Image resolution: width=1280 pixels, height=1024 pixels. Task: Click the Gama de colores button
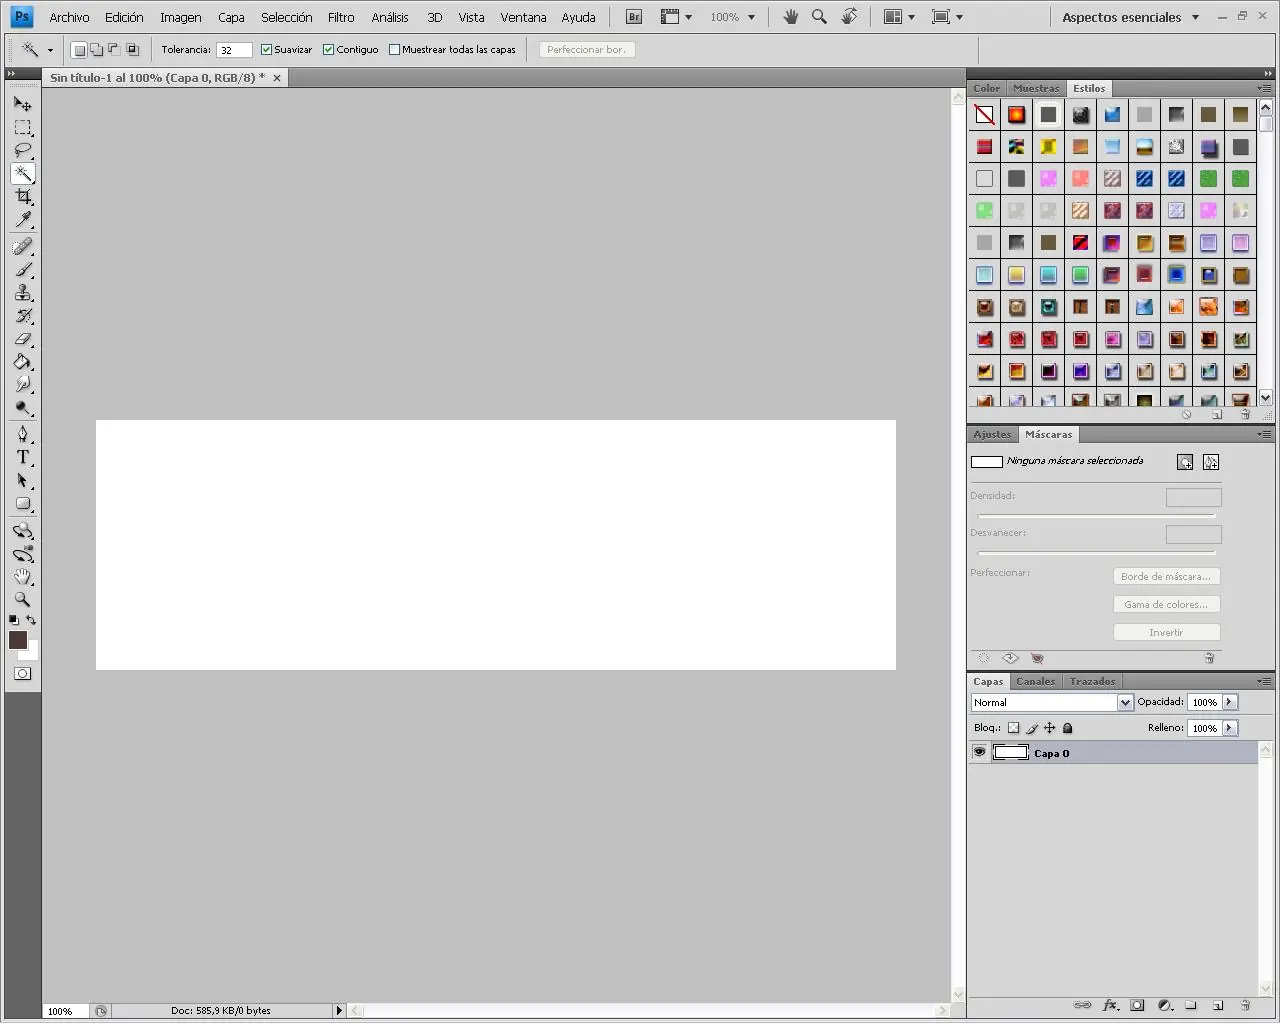[1166, 605]
